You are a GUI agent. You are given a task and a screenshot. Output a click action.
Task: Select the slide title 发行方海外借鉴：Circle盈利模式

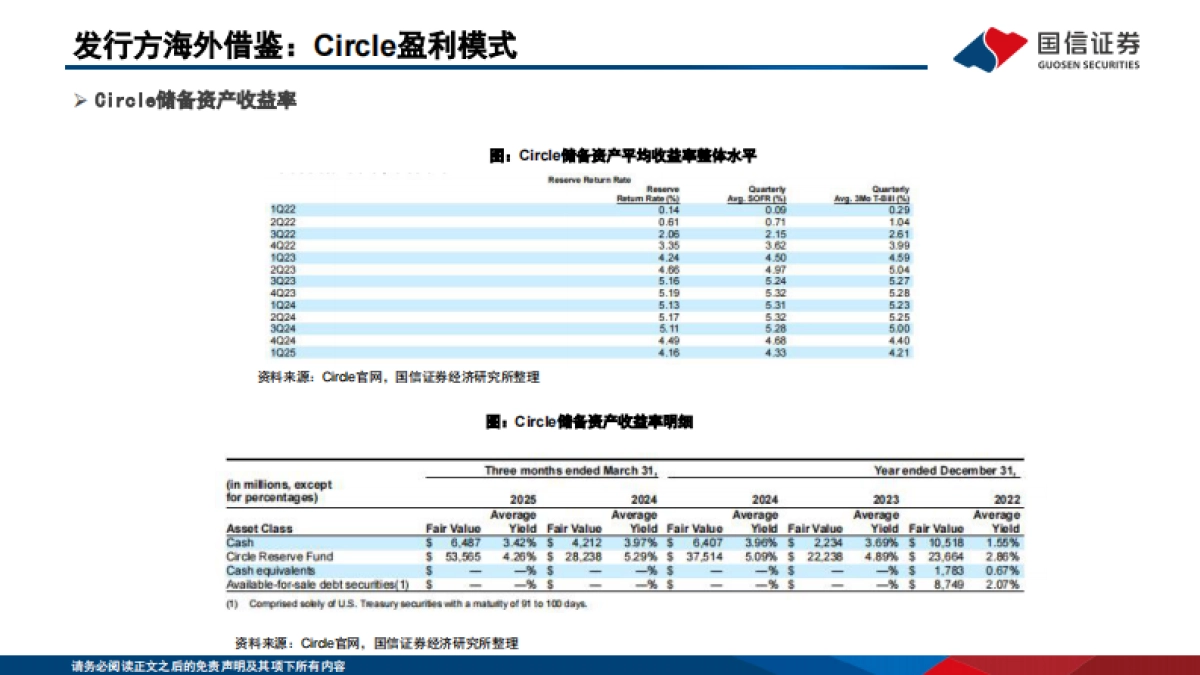tap(295, 45)
